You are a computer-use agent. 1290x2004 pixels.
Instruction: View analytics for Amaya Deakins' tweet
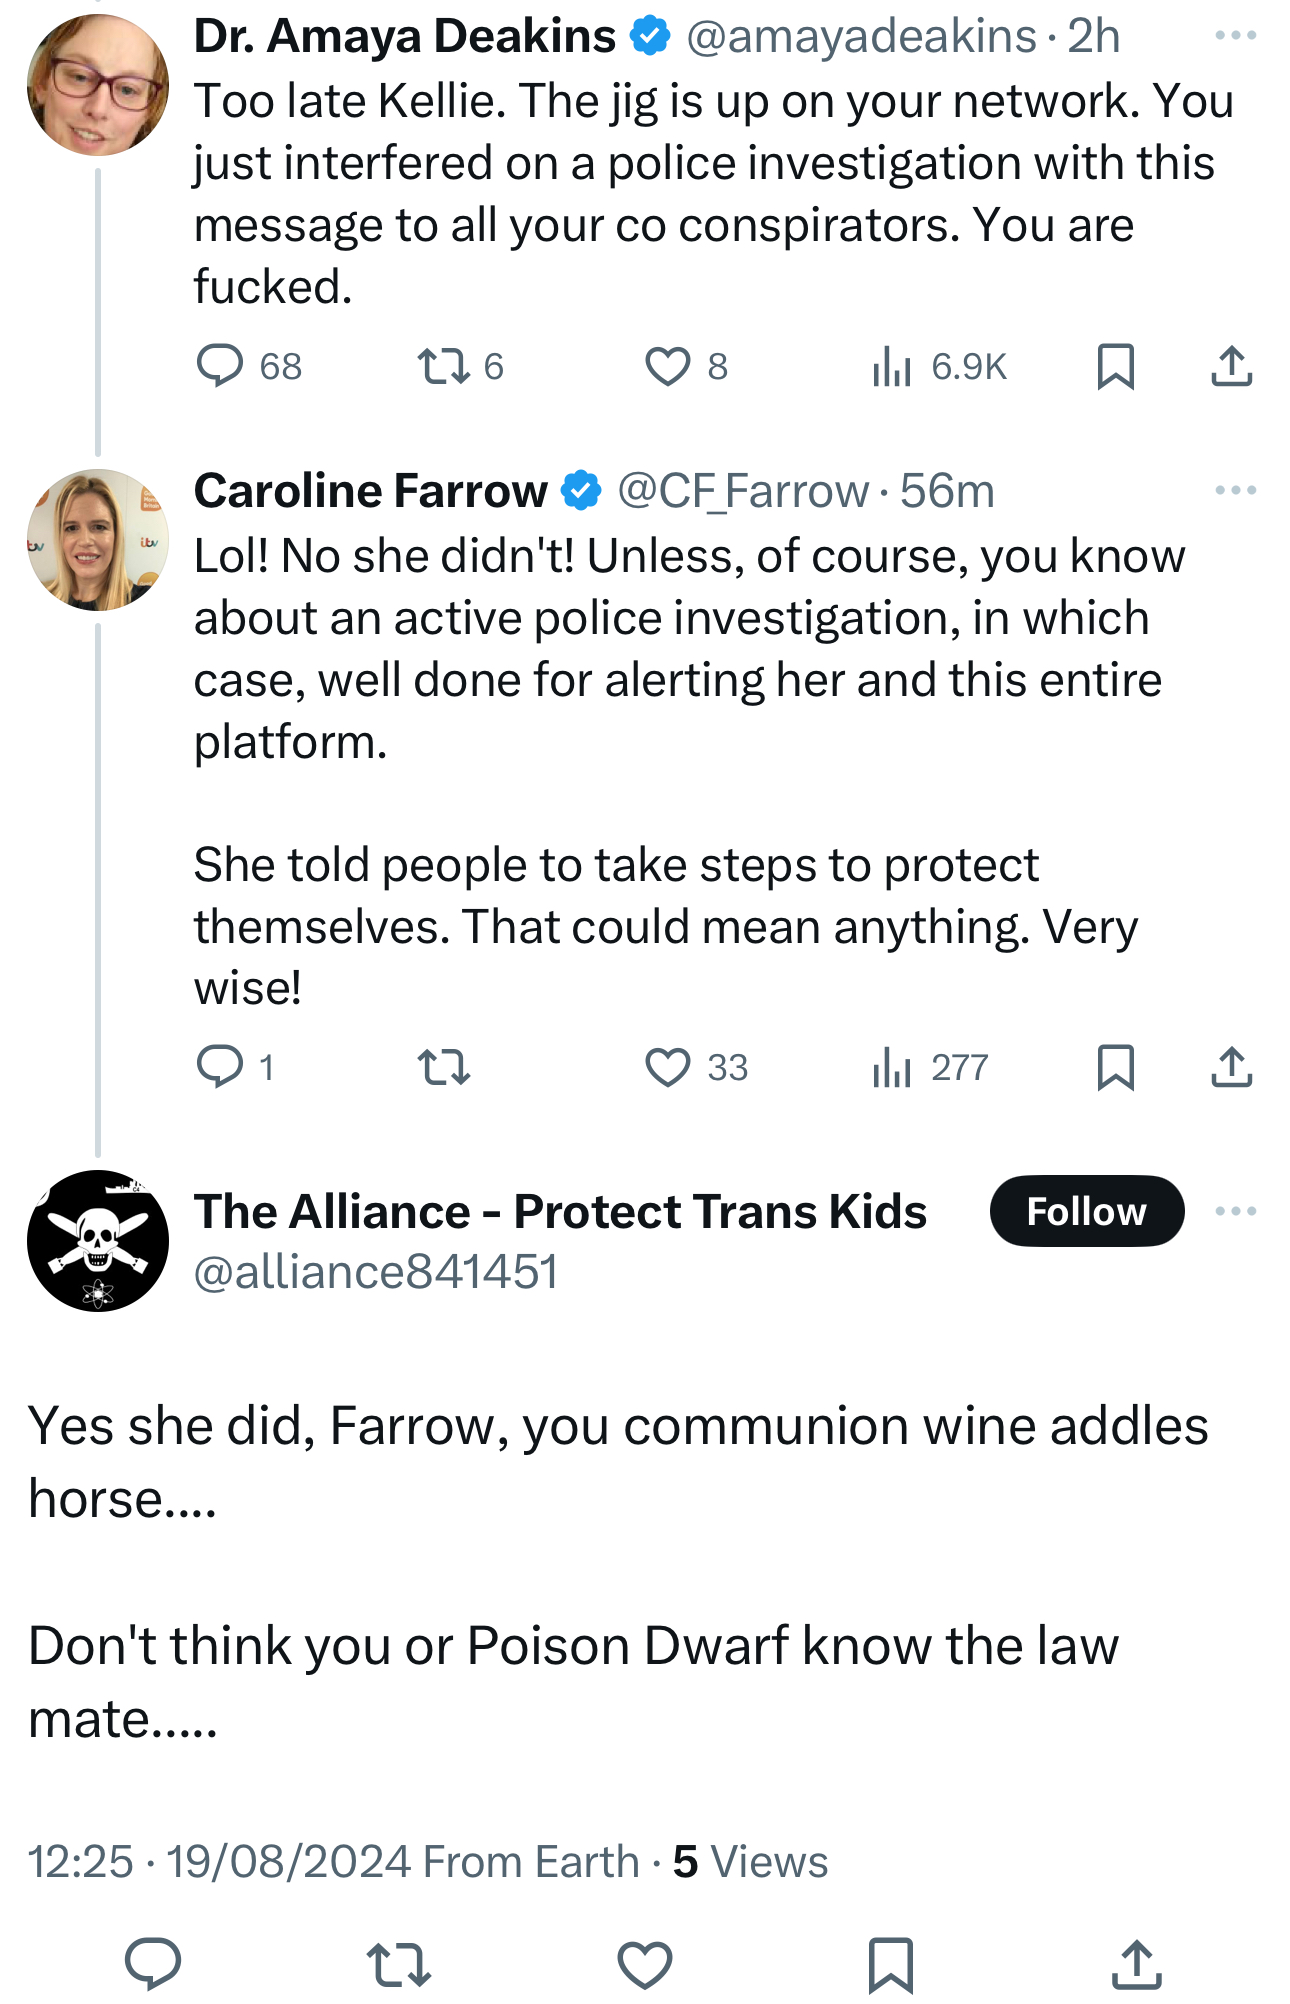point(892,366)
